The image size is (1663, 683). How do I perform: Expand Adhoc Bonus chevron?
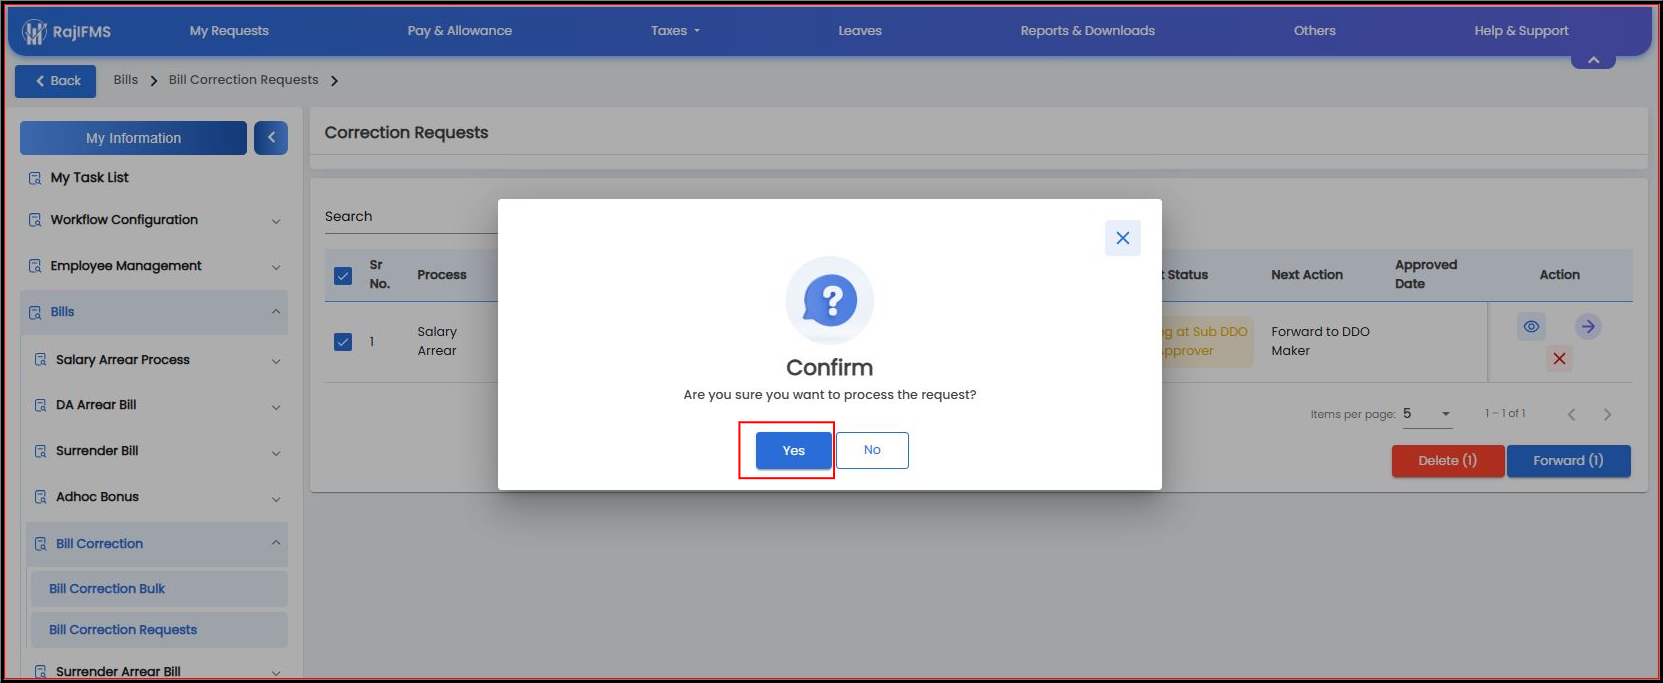276,499
